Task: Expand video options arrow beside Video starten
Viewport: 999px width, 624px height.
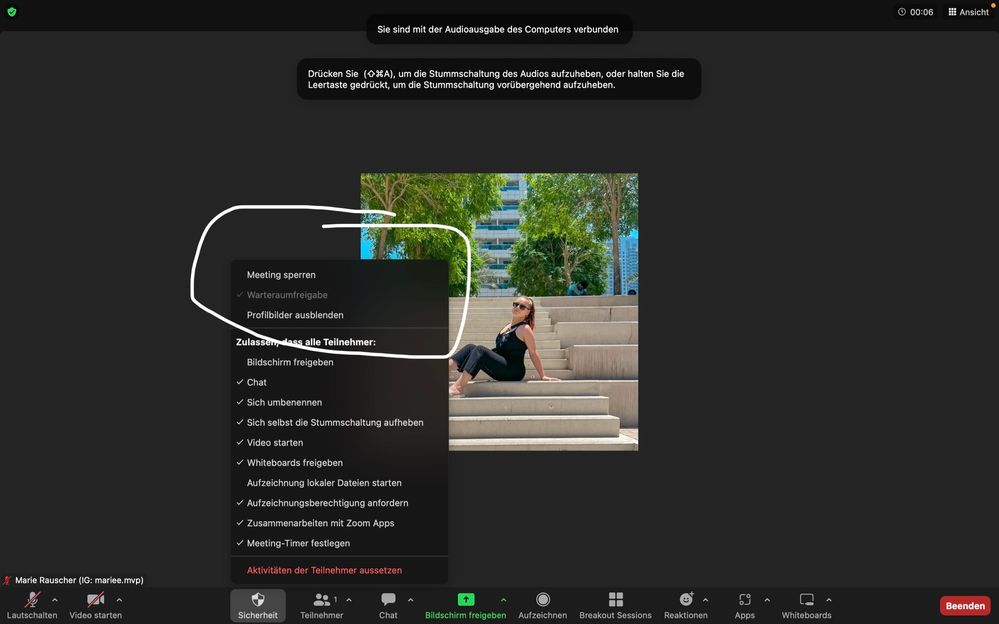Action: coord(119,600)
